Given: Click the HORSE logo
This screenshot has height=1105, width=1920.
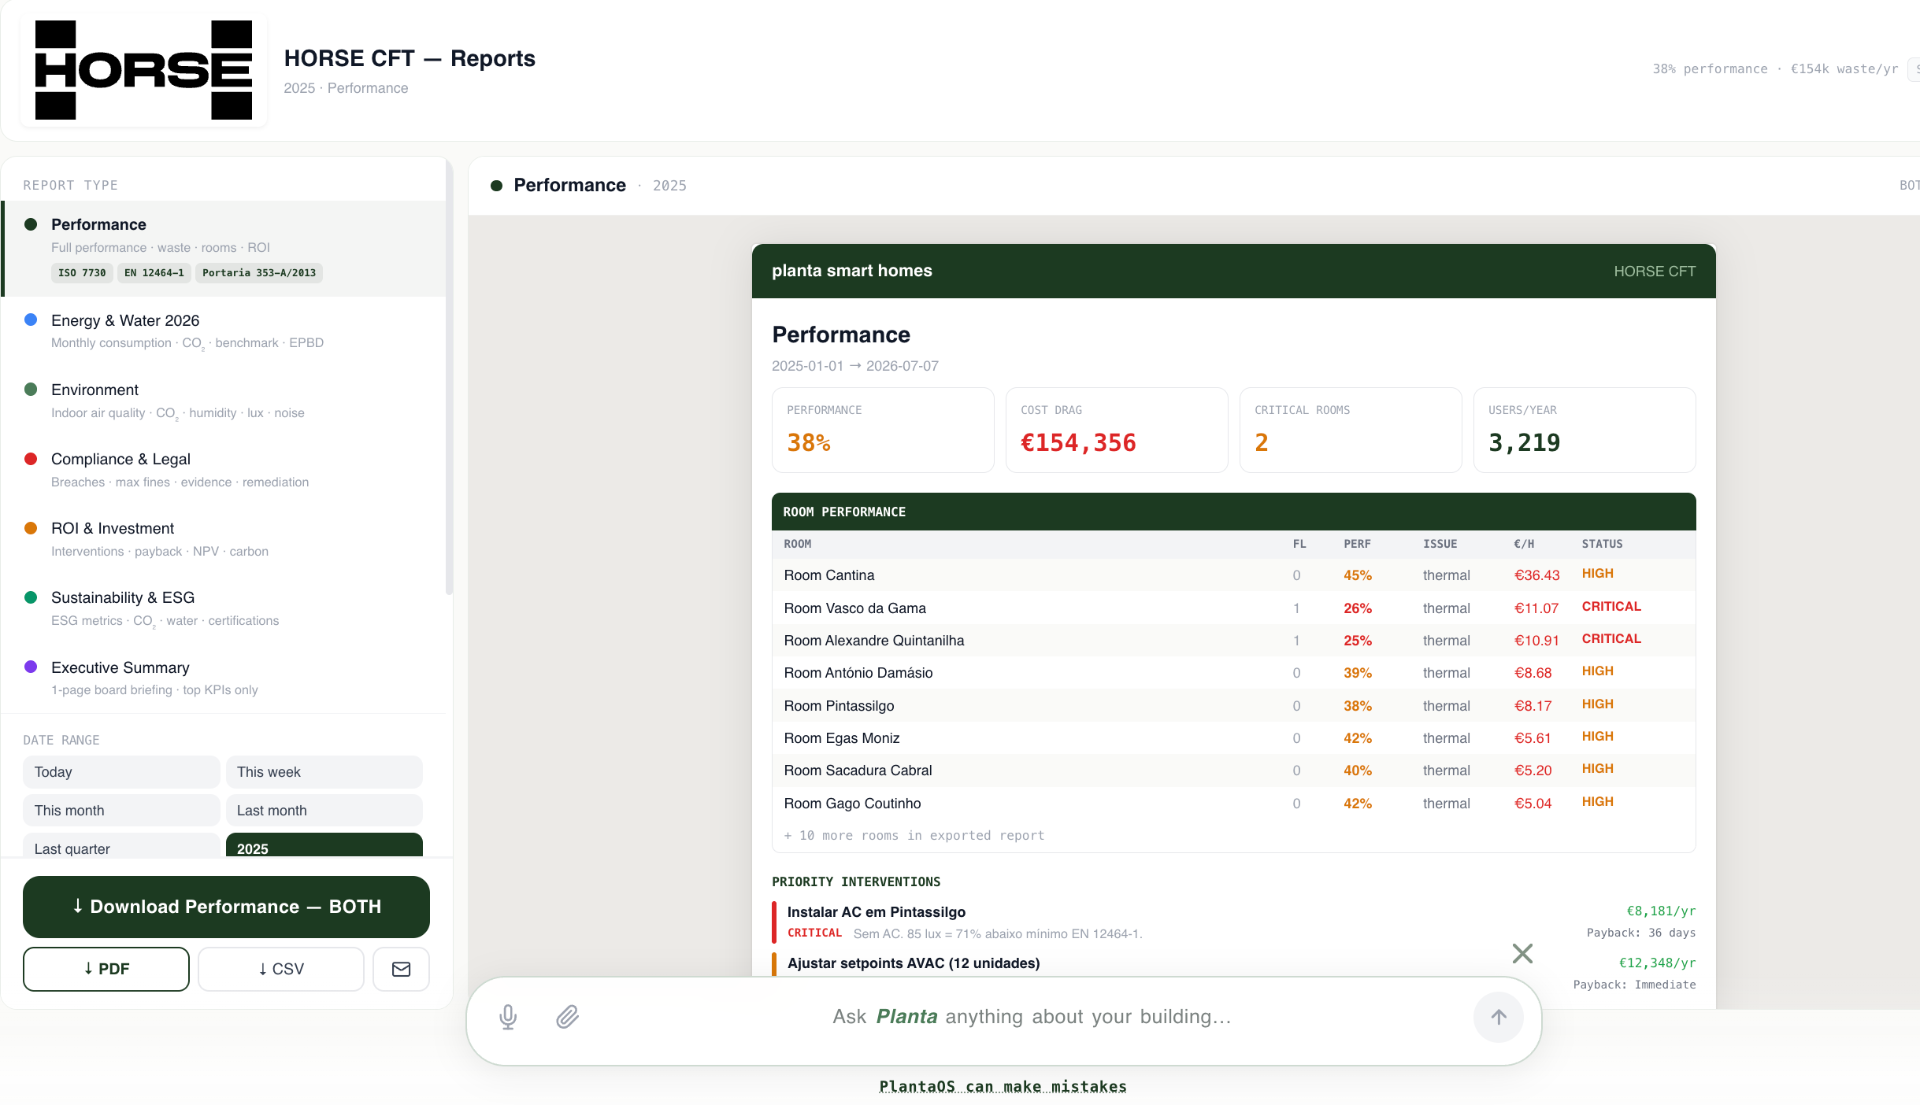Looking at the screenshot, I should pos(143,70).
